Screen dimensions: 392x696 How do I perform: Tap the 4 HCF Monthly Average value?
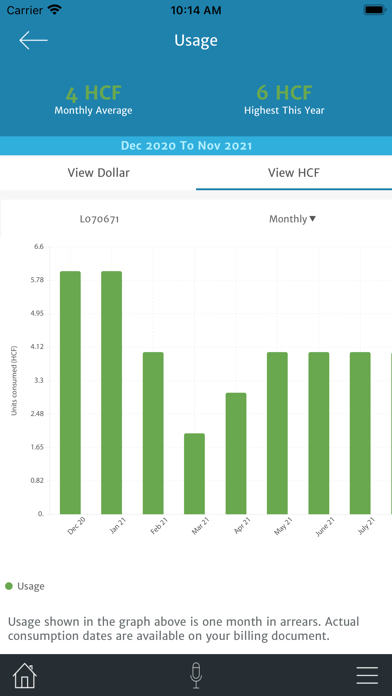93,94
